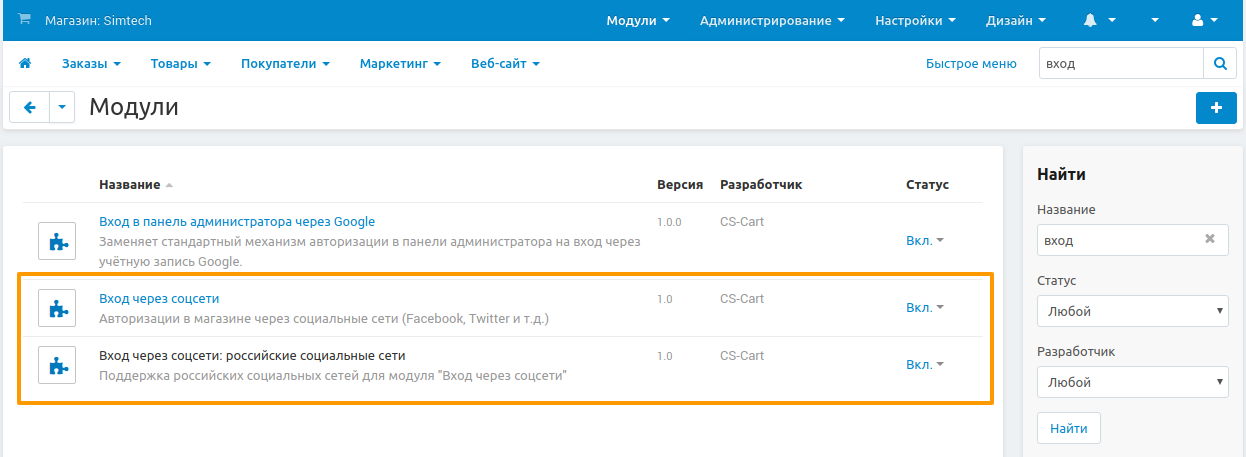
Task: Click the home icon in navigation bar
Action: click(x=25, y=63)
